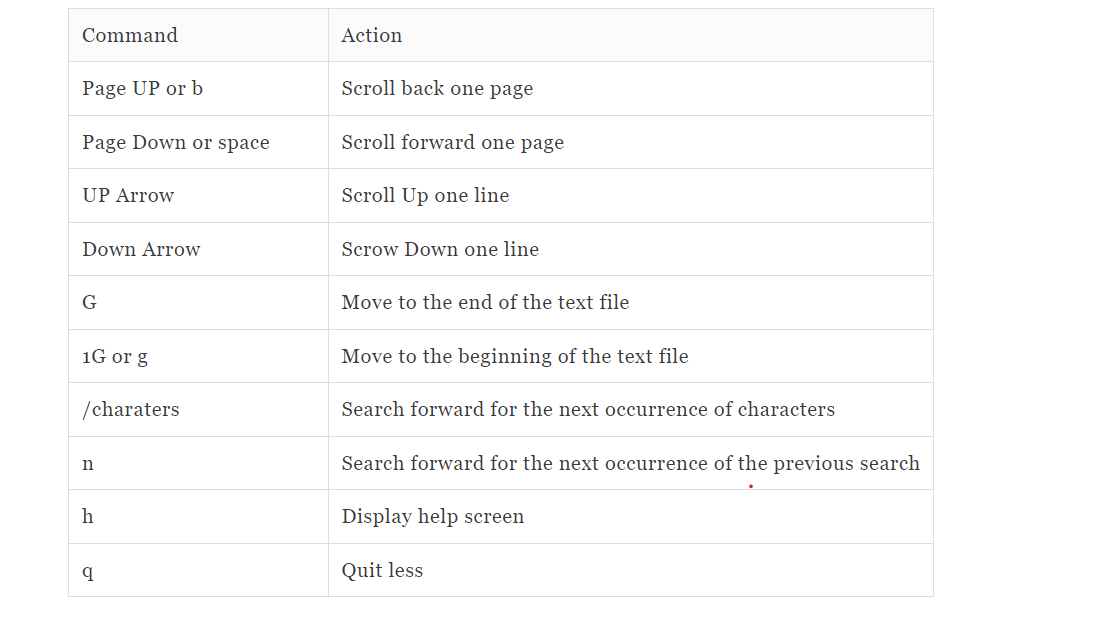Select the "1G or g" cell

click(x=115, y=357)
